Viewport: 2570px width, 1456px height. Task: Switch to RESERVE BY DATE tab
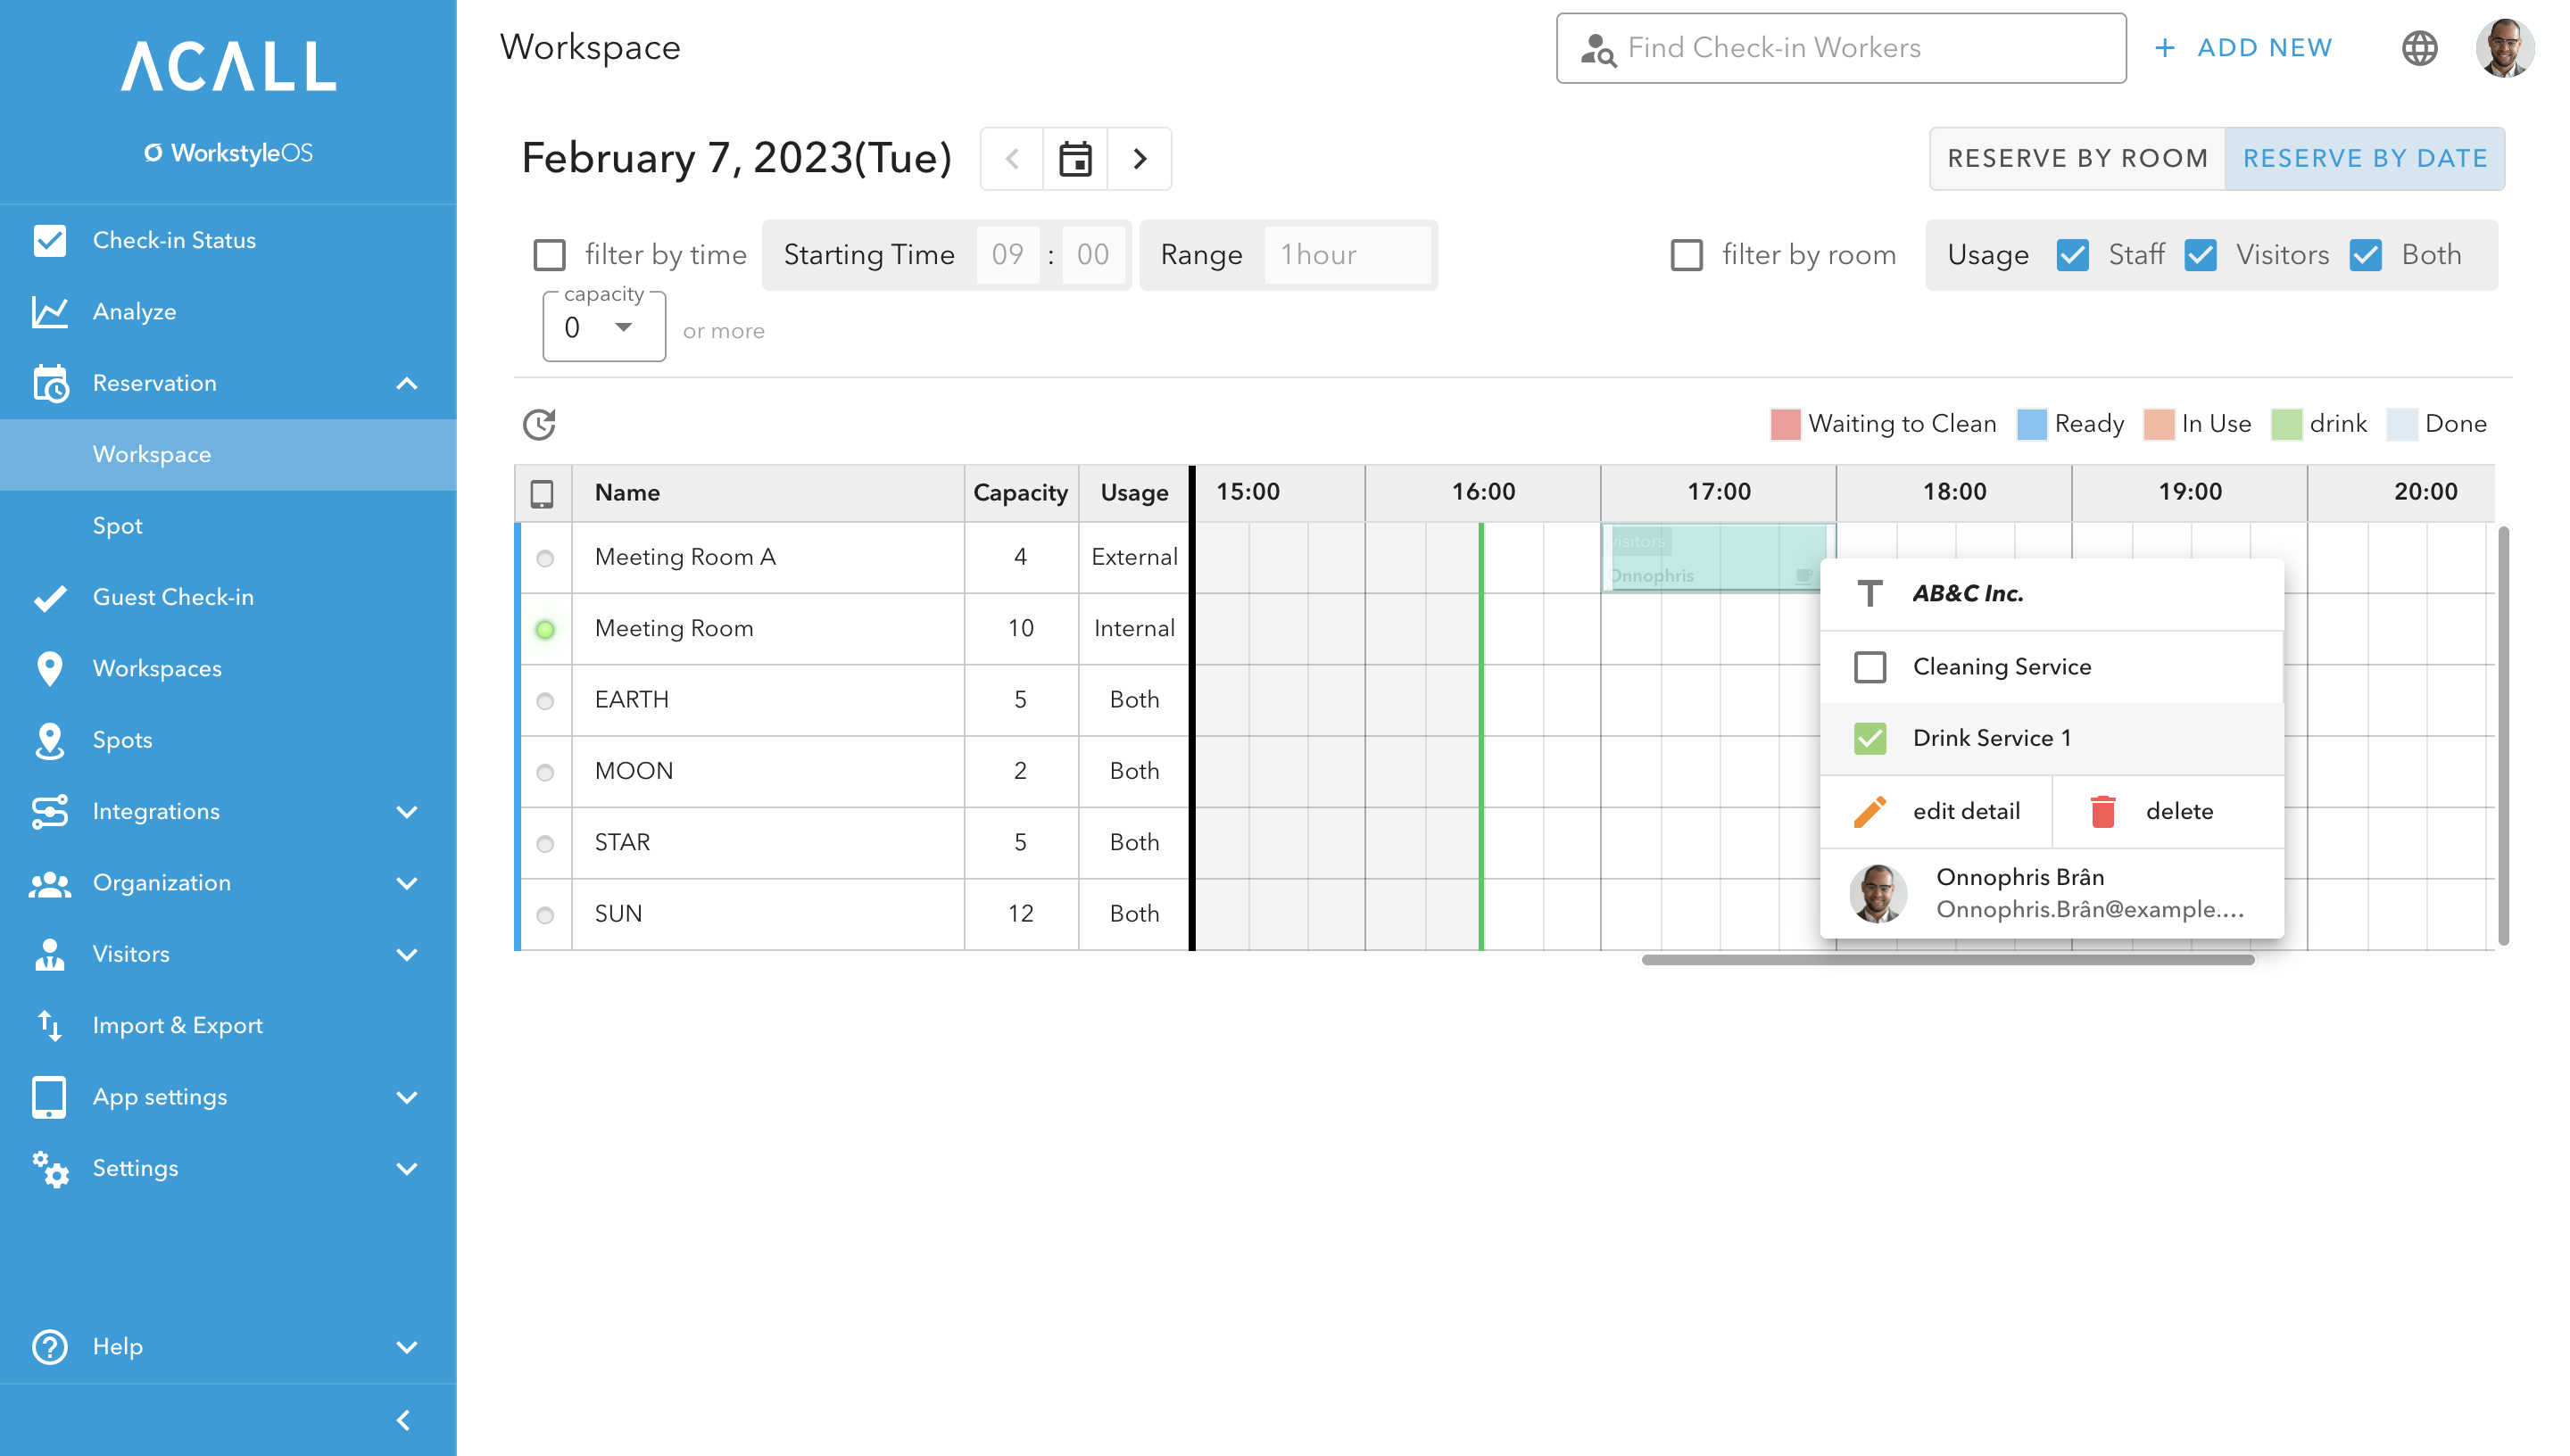point(2364,159)
